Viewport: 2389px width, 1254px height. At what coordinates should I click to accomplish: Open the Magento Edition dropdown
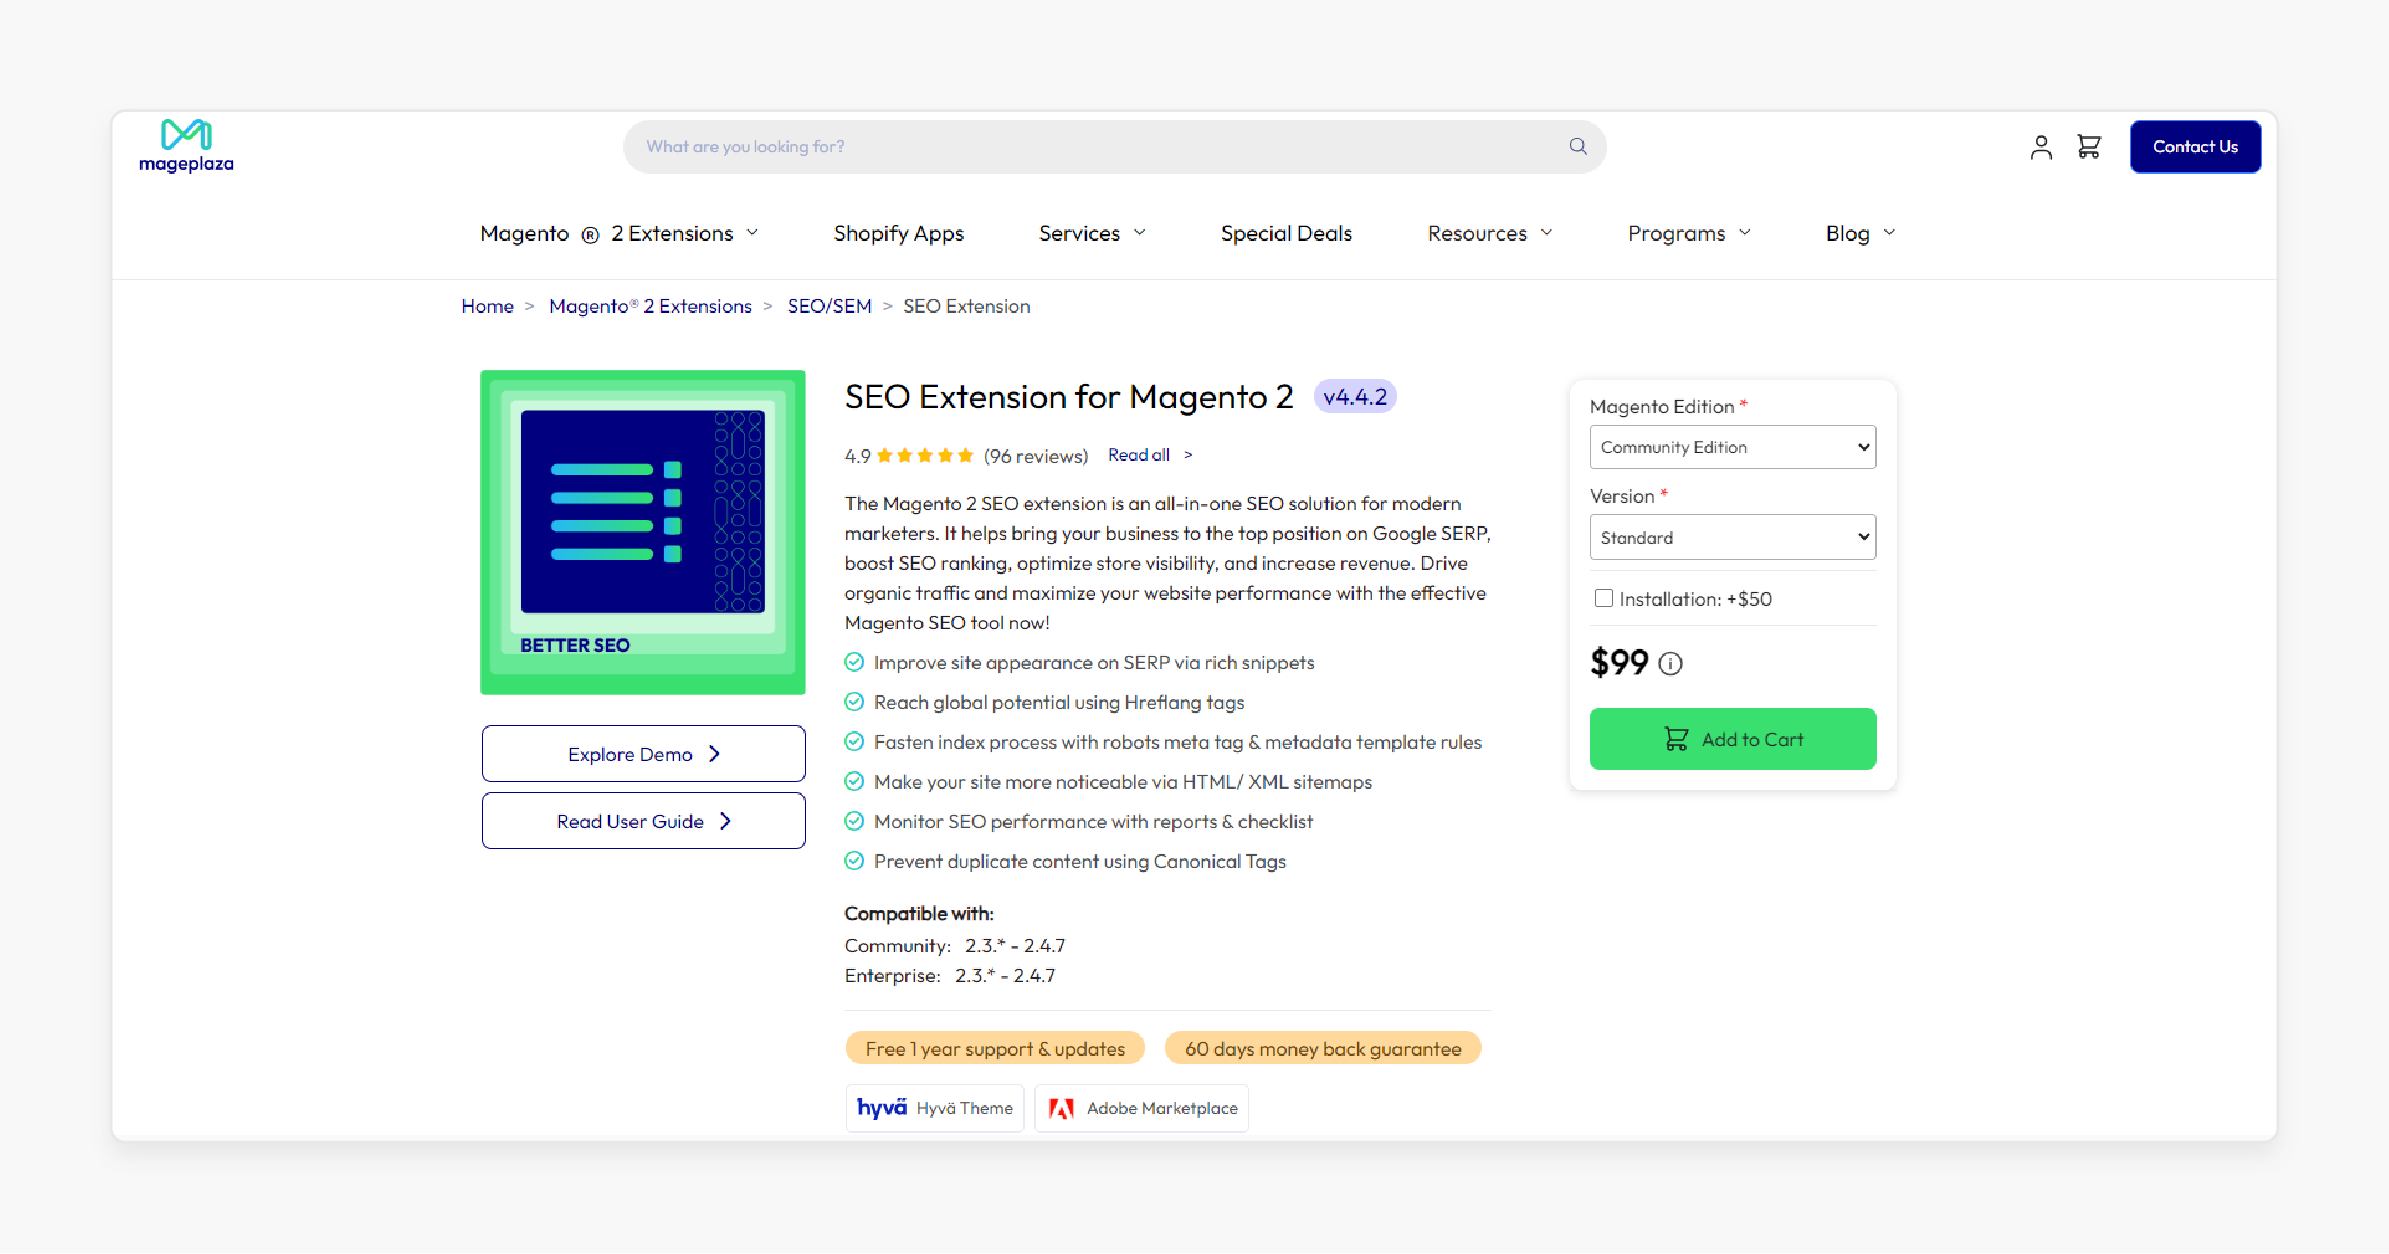[x=1732, y=447]
